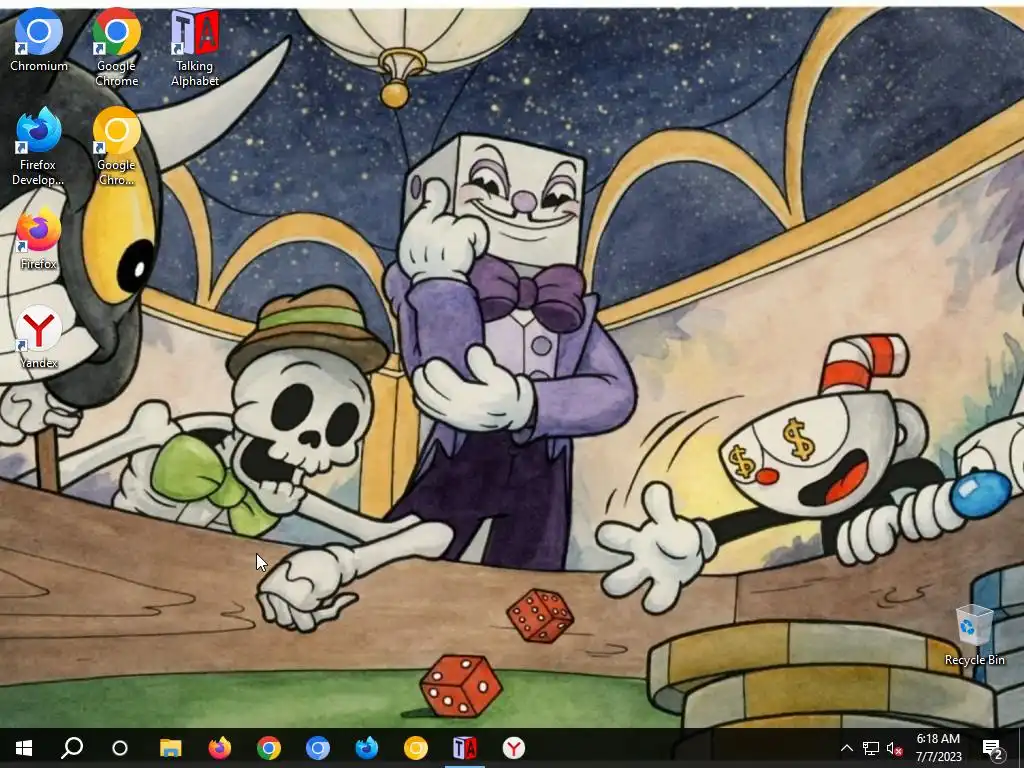Open the network status tray icon
The width and height of the screenshot is (1024, 768).
(x=871, y=748)
